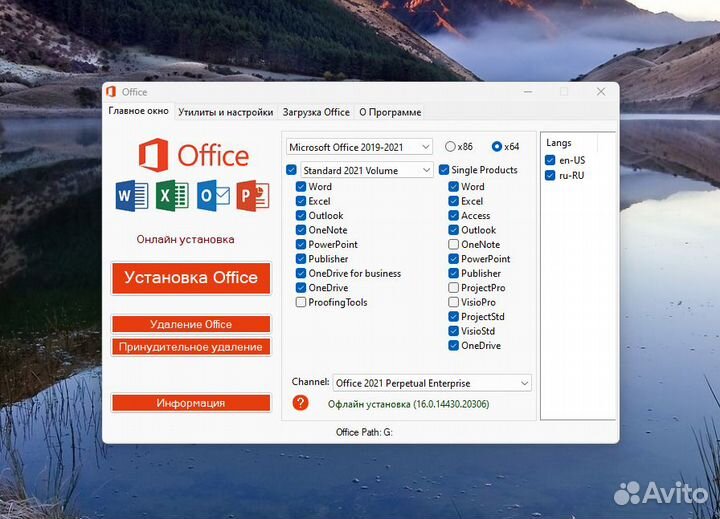The height and width of the screenshot is (519, 720).
Task: Uncheck Access under Single Products
Action: point(453,215)
